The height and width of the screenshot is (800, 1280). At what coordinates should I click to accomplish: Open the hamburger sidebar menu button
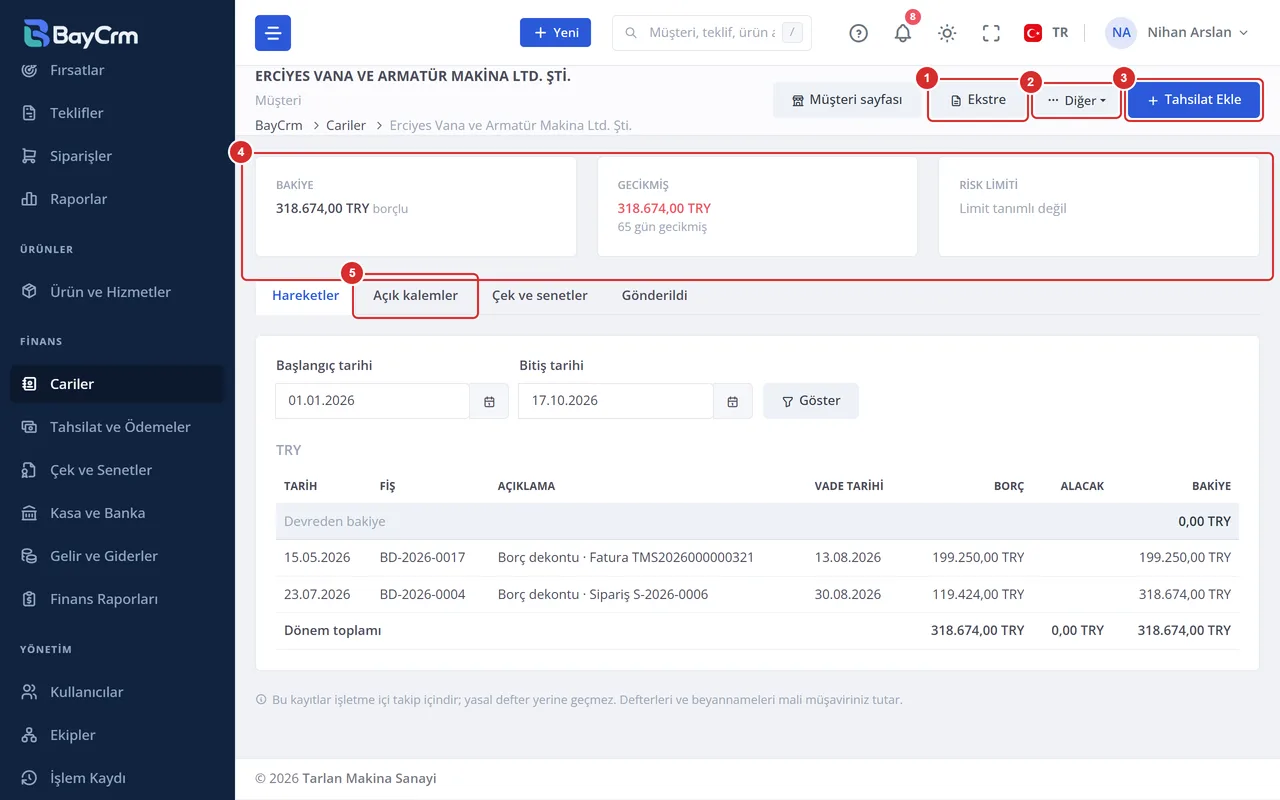pos(273,33)
